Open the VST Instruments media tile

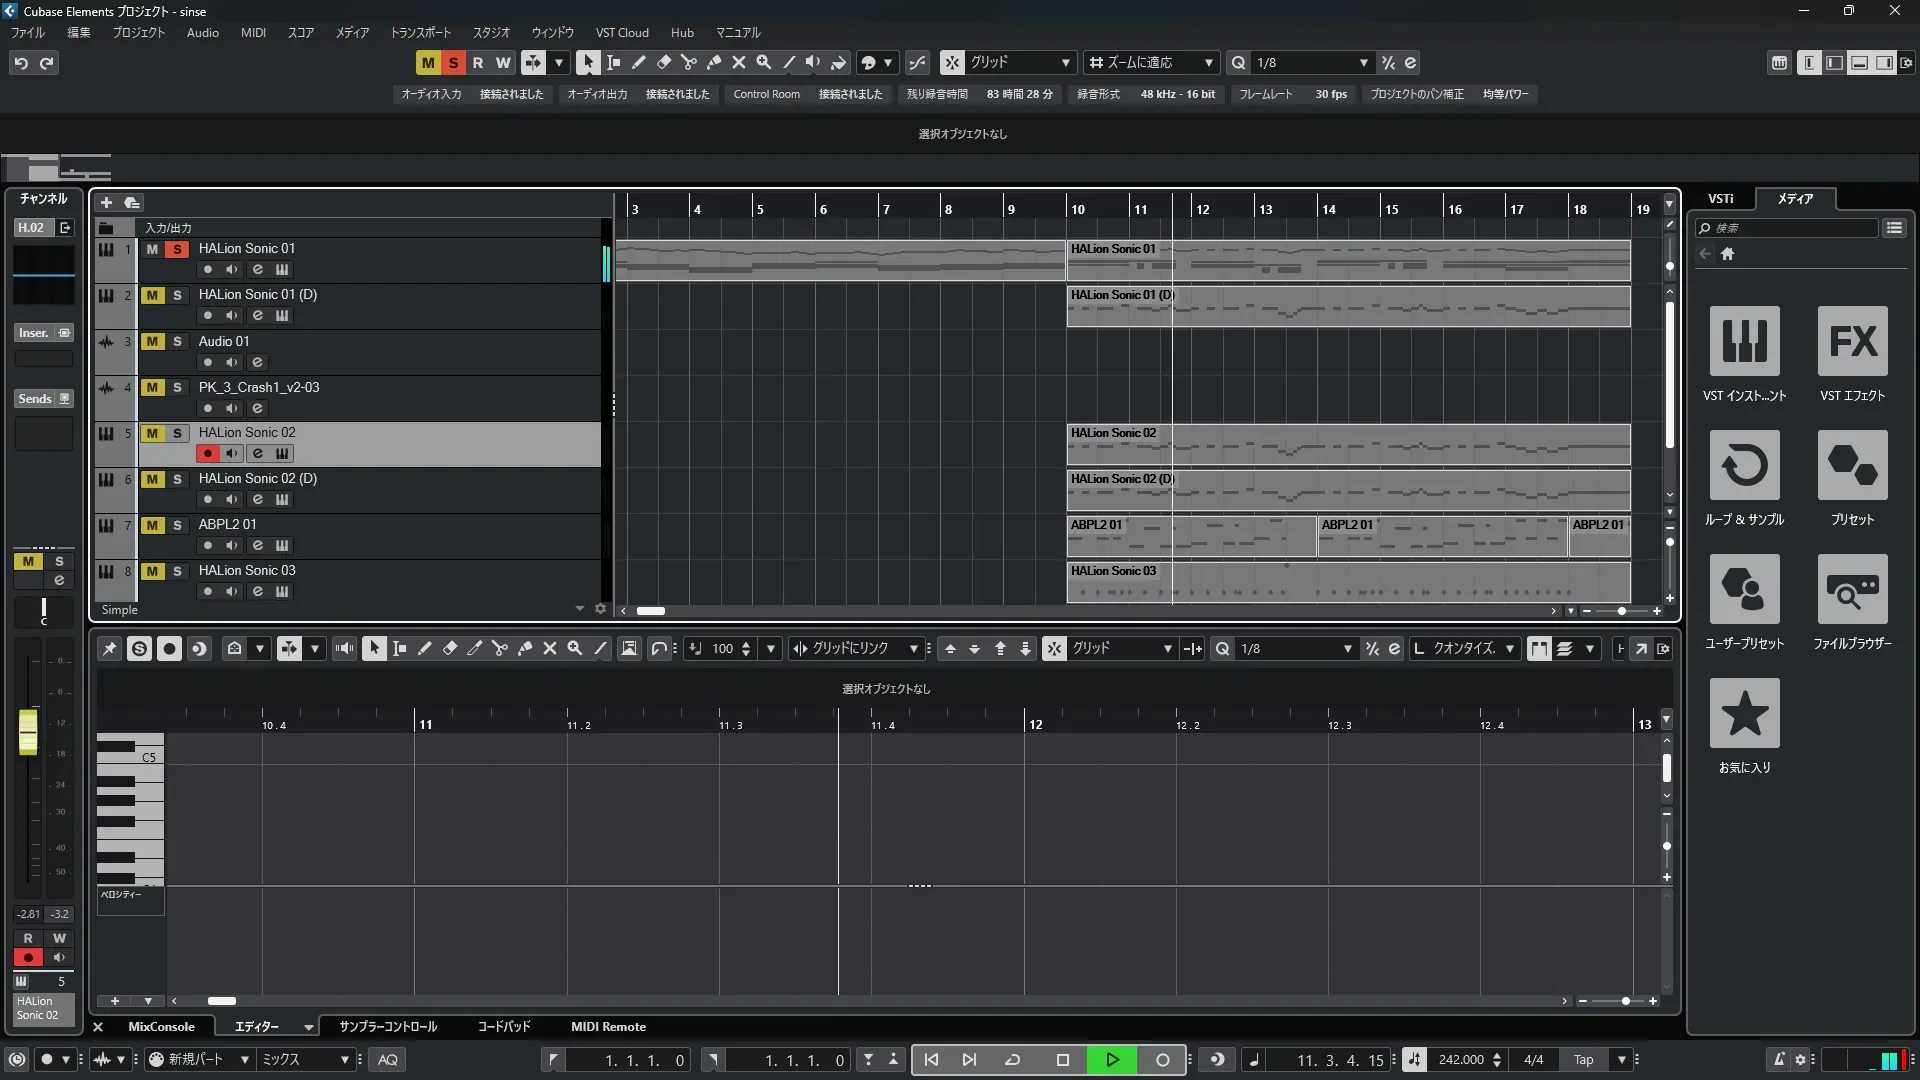click(1744, 342)
